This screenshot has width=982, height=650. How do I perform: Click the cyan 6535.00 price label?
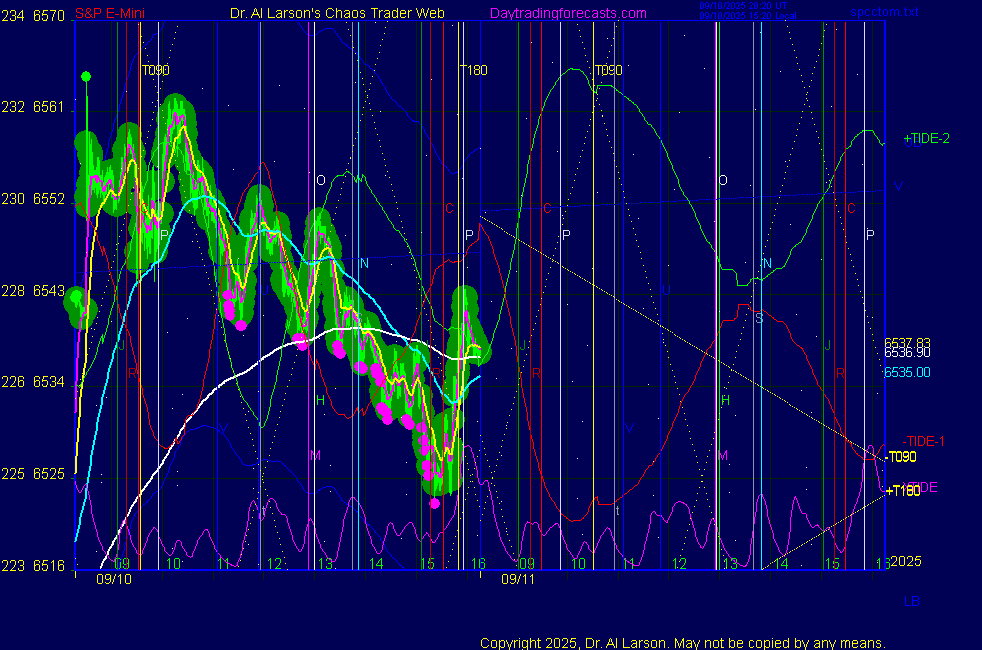(906, 372)
